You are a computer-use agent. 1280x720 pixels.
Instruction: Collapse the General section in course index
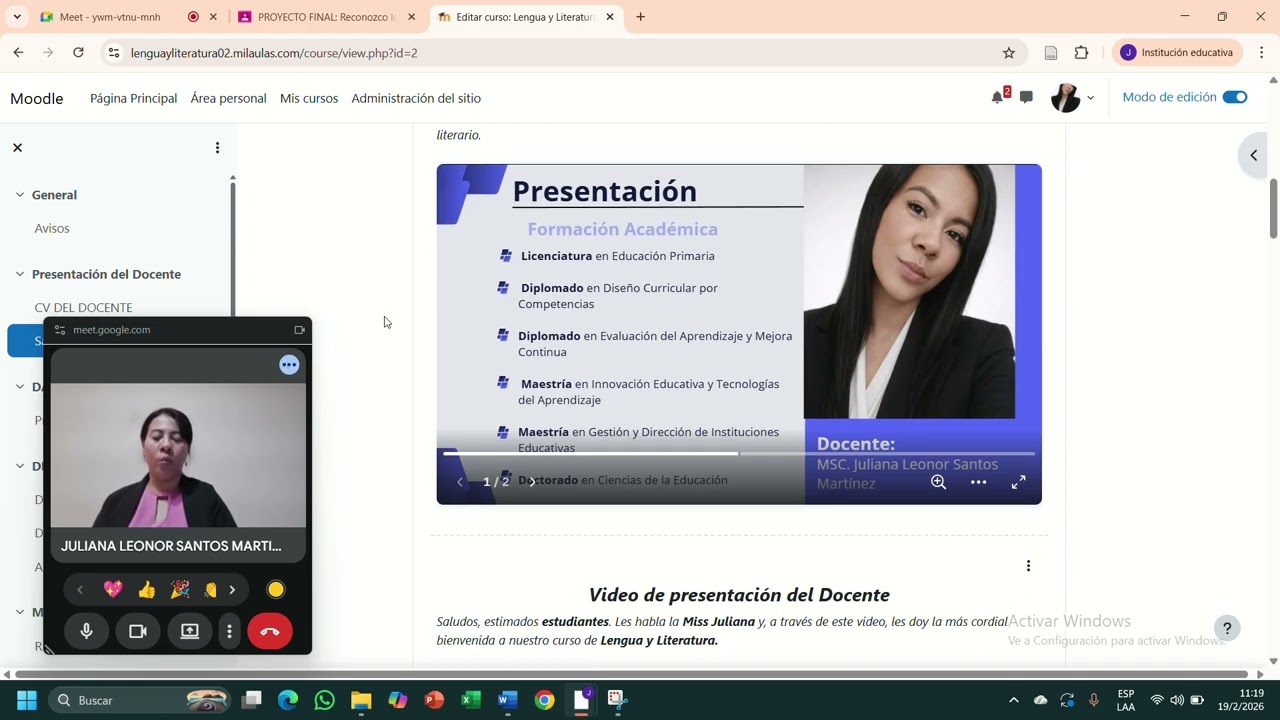click(x=19, y=195)
